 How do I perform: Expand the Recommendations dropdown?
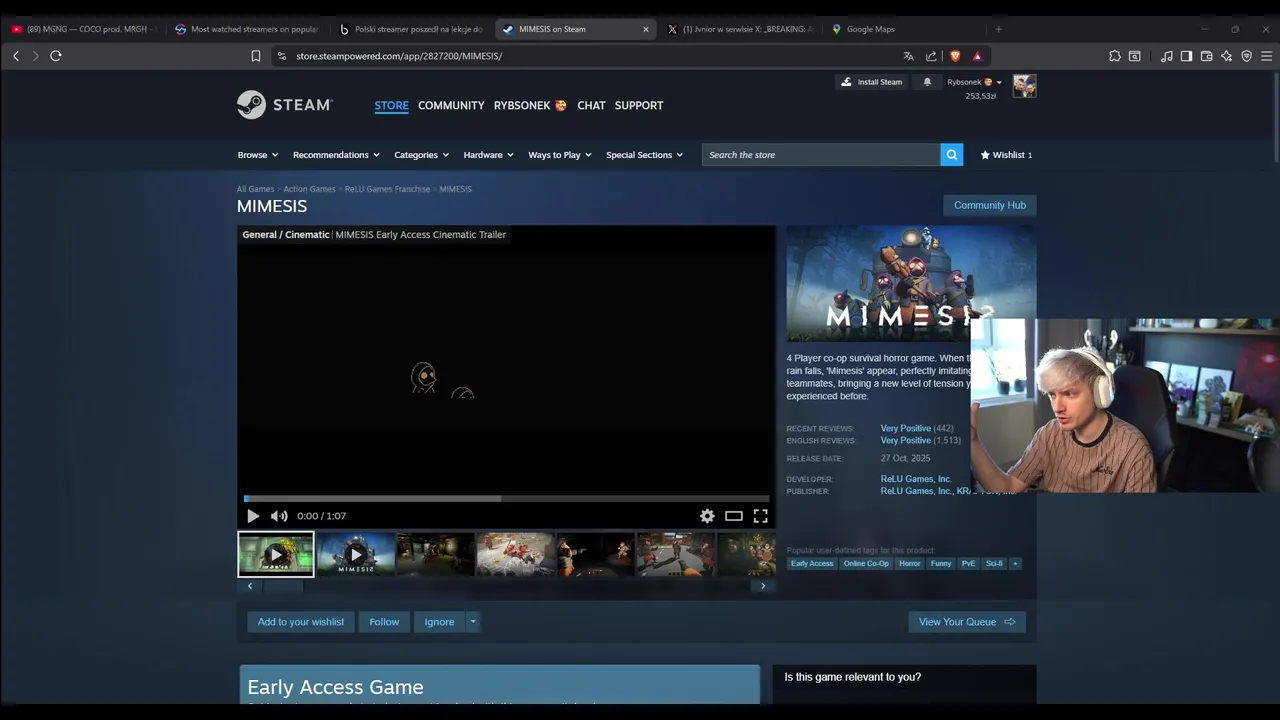point(336,155)
